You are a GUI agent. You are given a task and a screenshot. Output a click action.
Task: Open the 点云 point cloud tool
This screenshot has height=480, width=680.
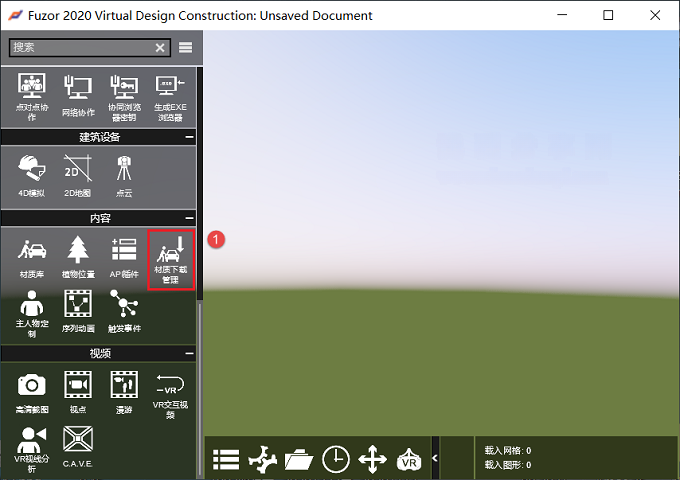point(124,175)
